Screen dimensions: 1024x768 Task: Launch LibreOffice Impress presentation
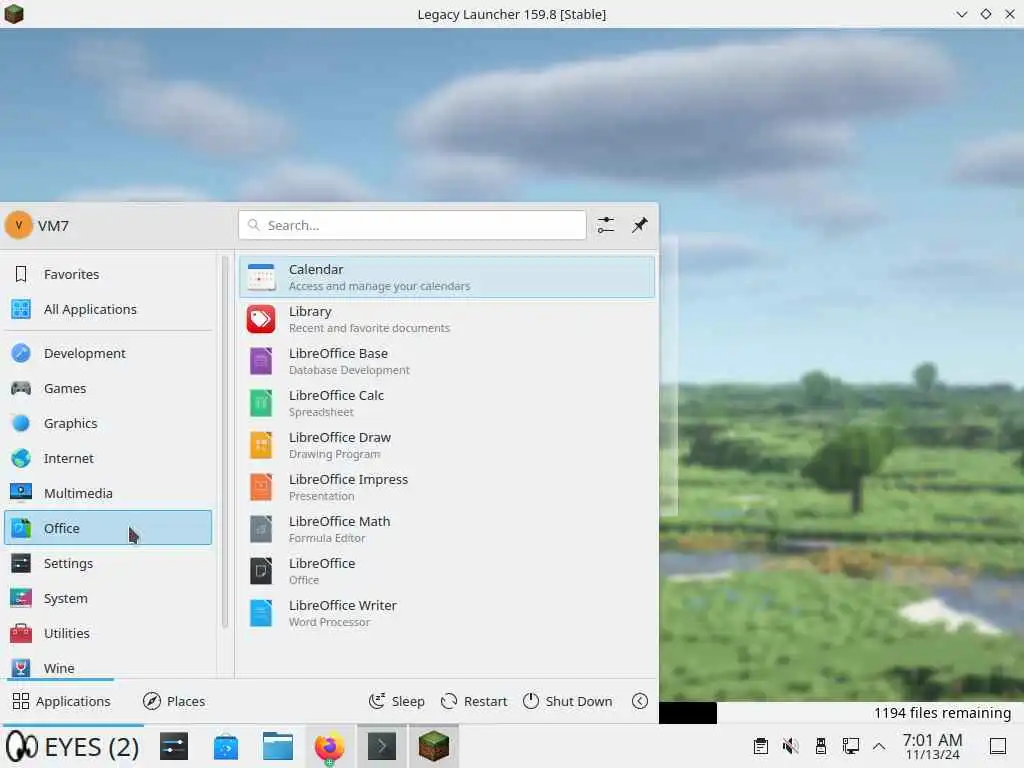[447, 487]
